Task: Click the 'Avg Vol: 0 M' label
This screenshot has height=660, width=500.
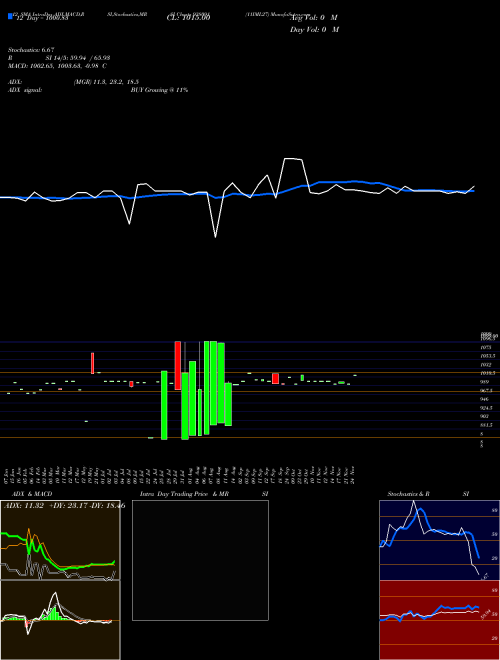Action: coord(314,18)
